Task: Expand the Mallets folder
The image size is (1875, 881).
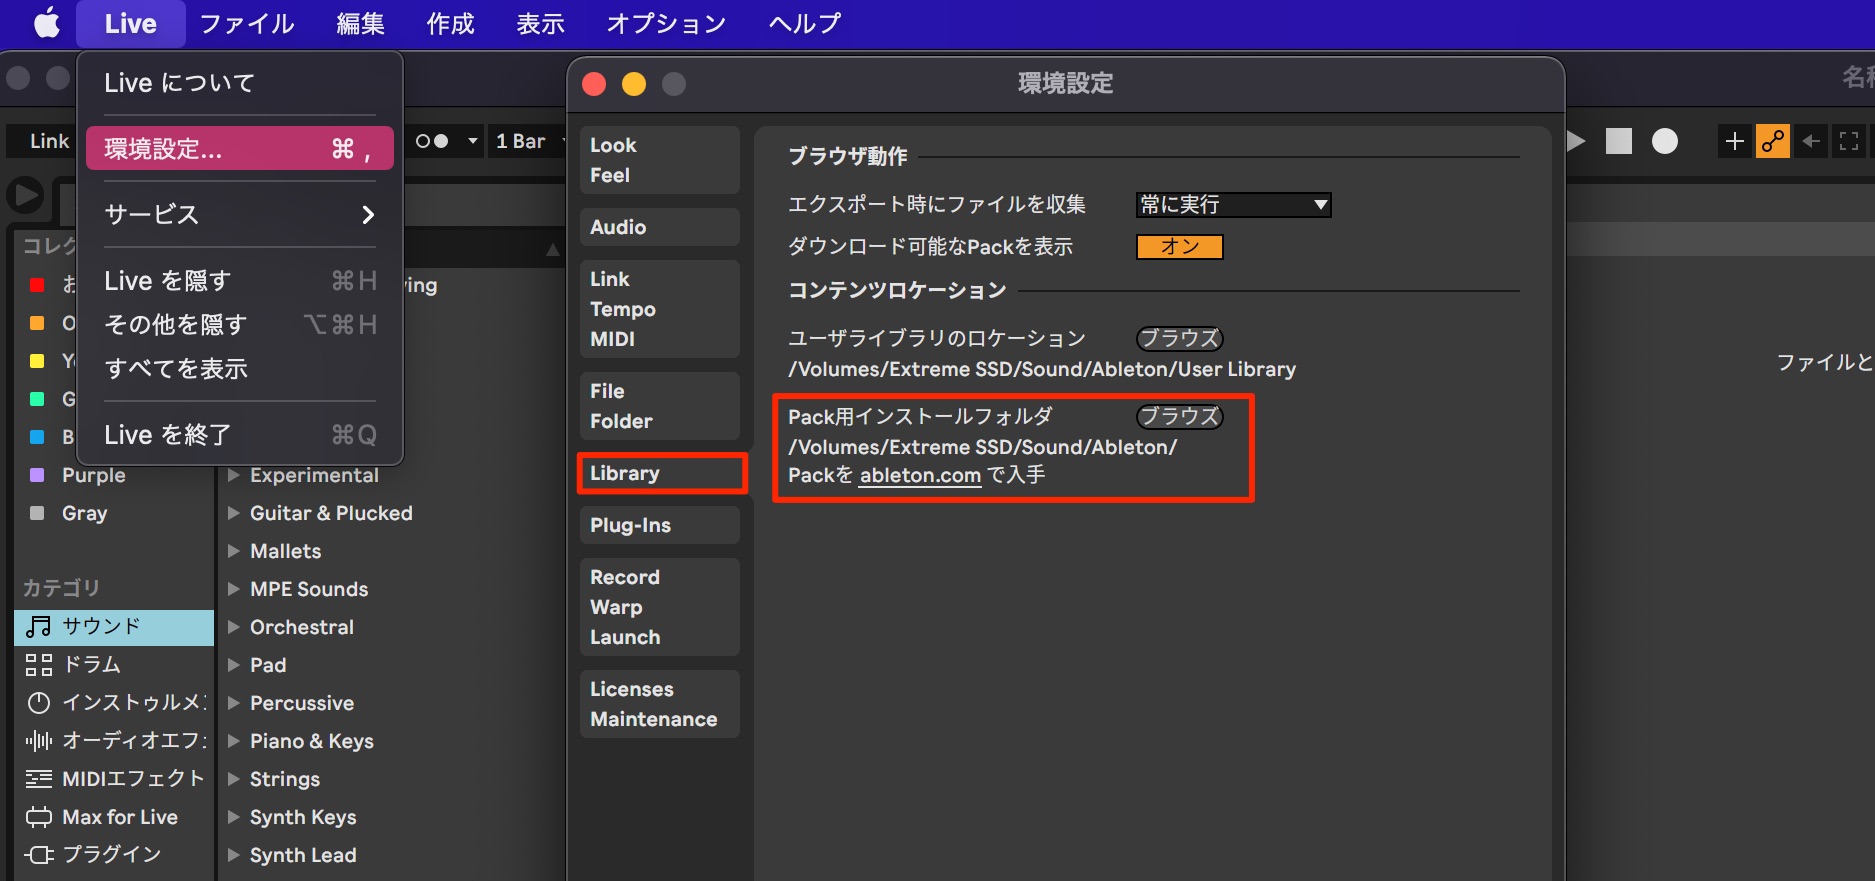Action: pos(233,551)
